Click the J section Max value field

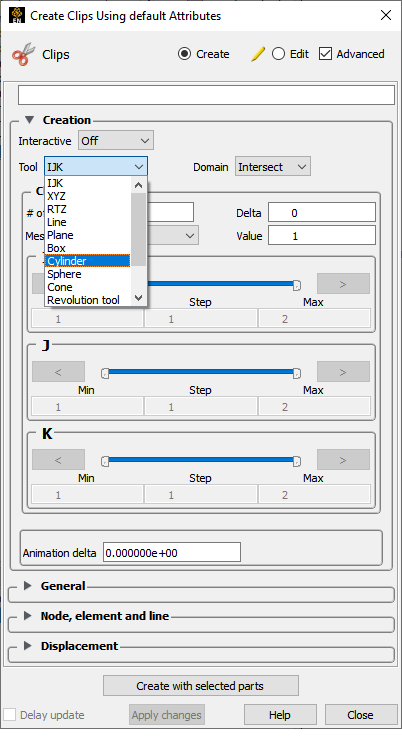coord(314,407)
